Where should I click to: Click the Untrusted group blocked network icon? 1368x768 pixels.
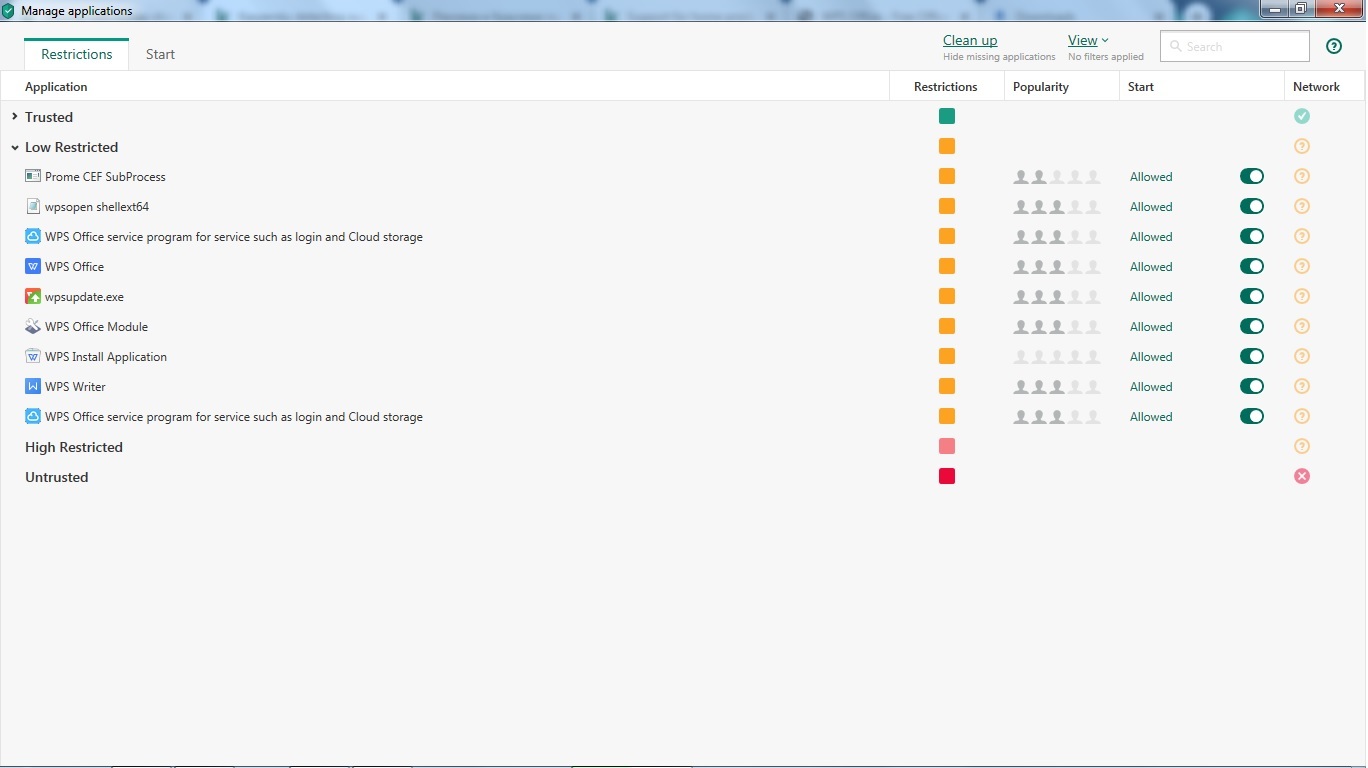1302,476
